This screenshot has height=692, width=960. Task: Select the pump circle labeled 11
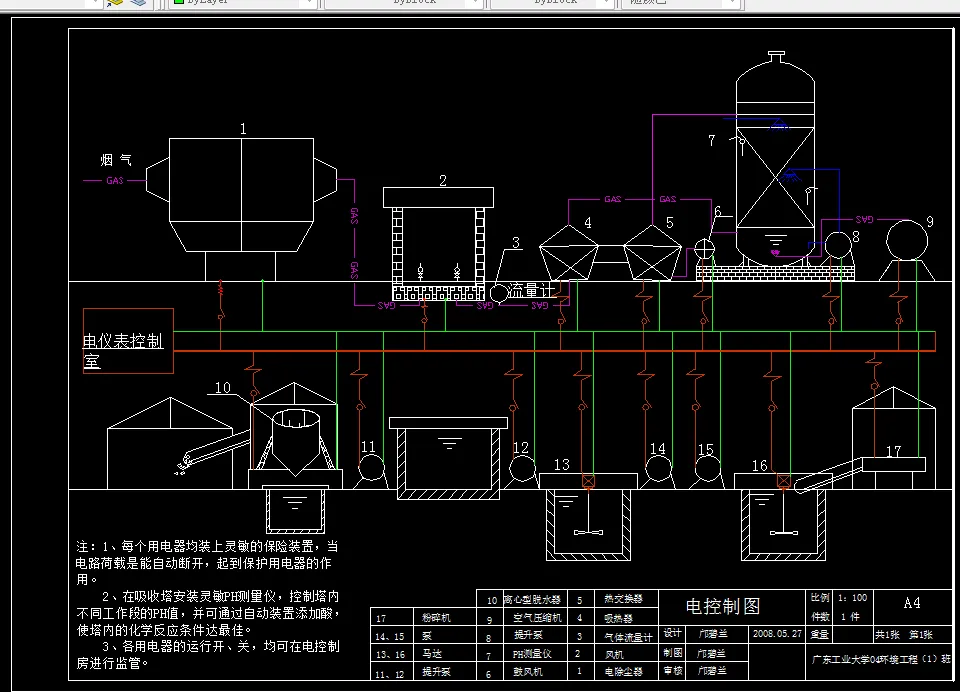pyautogui.click(x=370, y=468)
